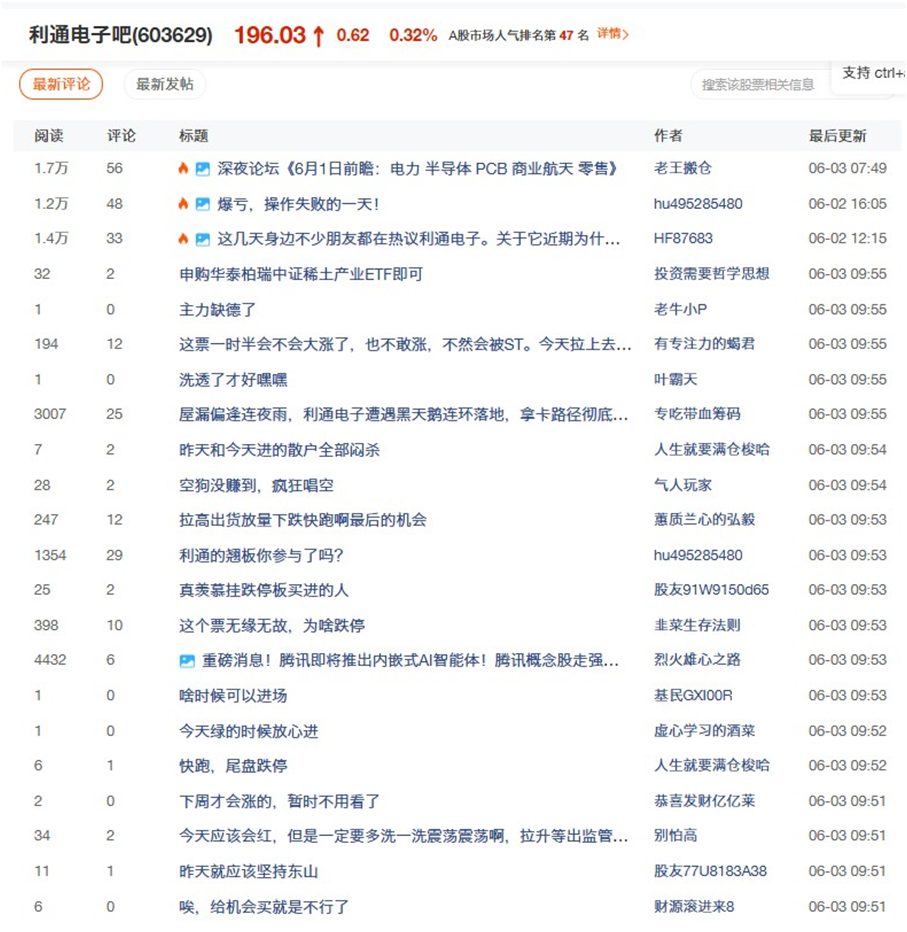Open author profile 有专注力的蝎君
This screenshot has width=907, height=932.
[x=704, y=344]
